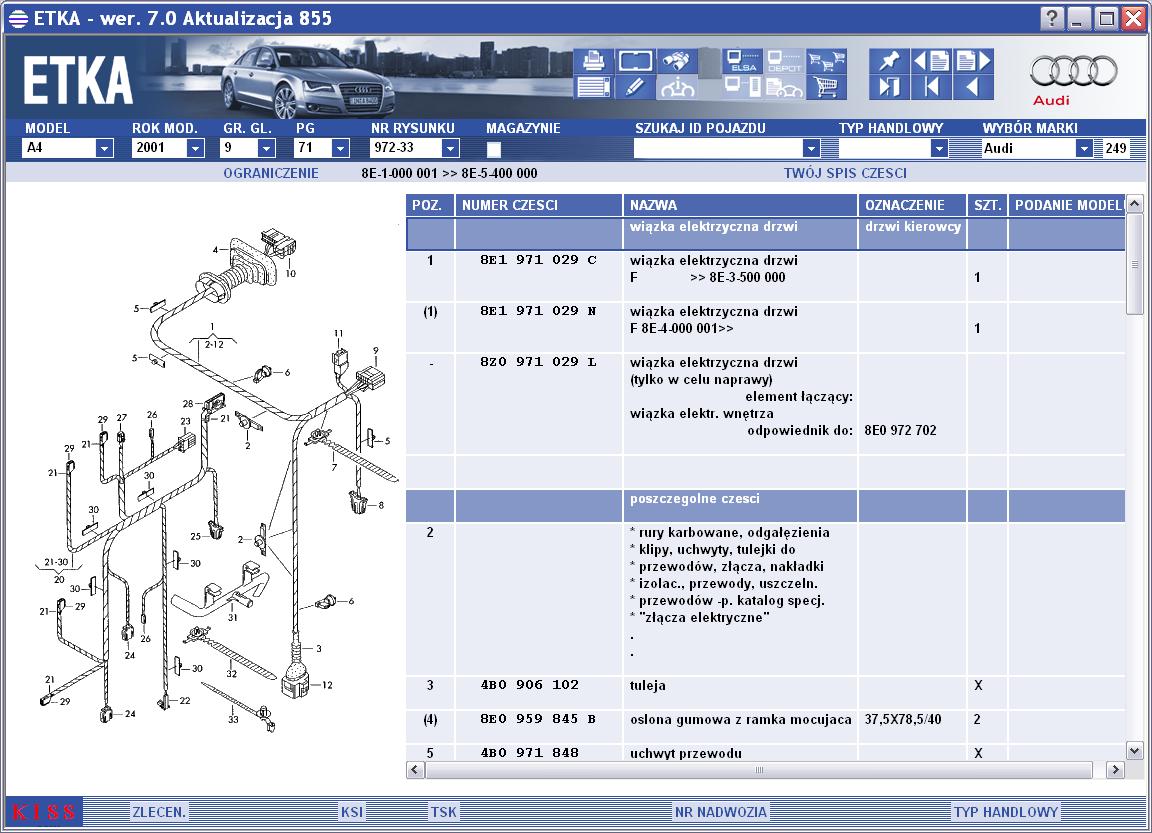Viewport: 1152px width, 833px height.
Task: Click the scroll up arrow of parts list
Action: click(x=1134, y=203)
